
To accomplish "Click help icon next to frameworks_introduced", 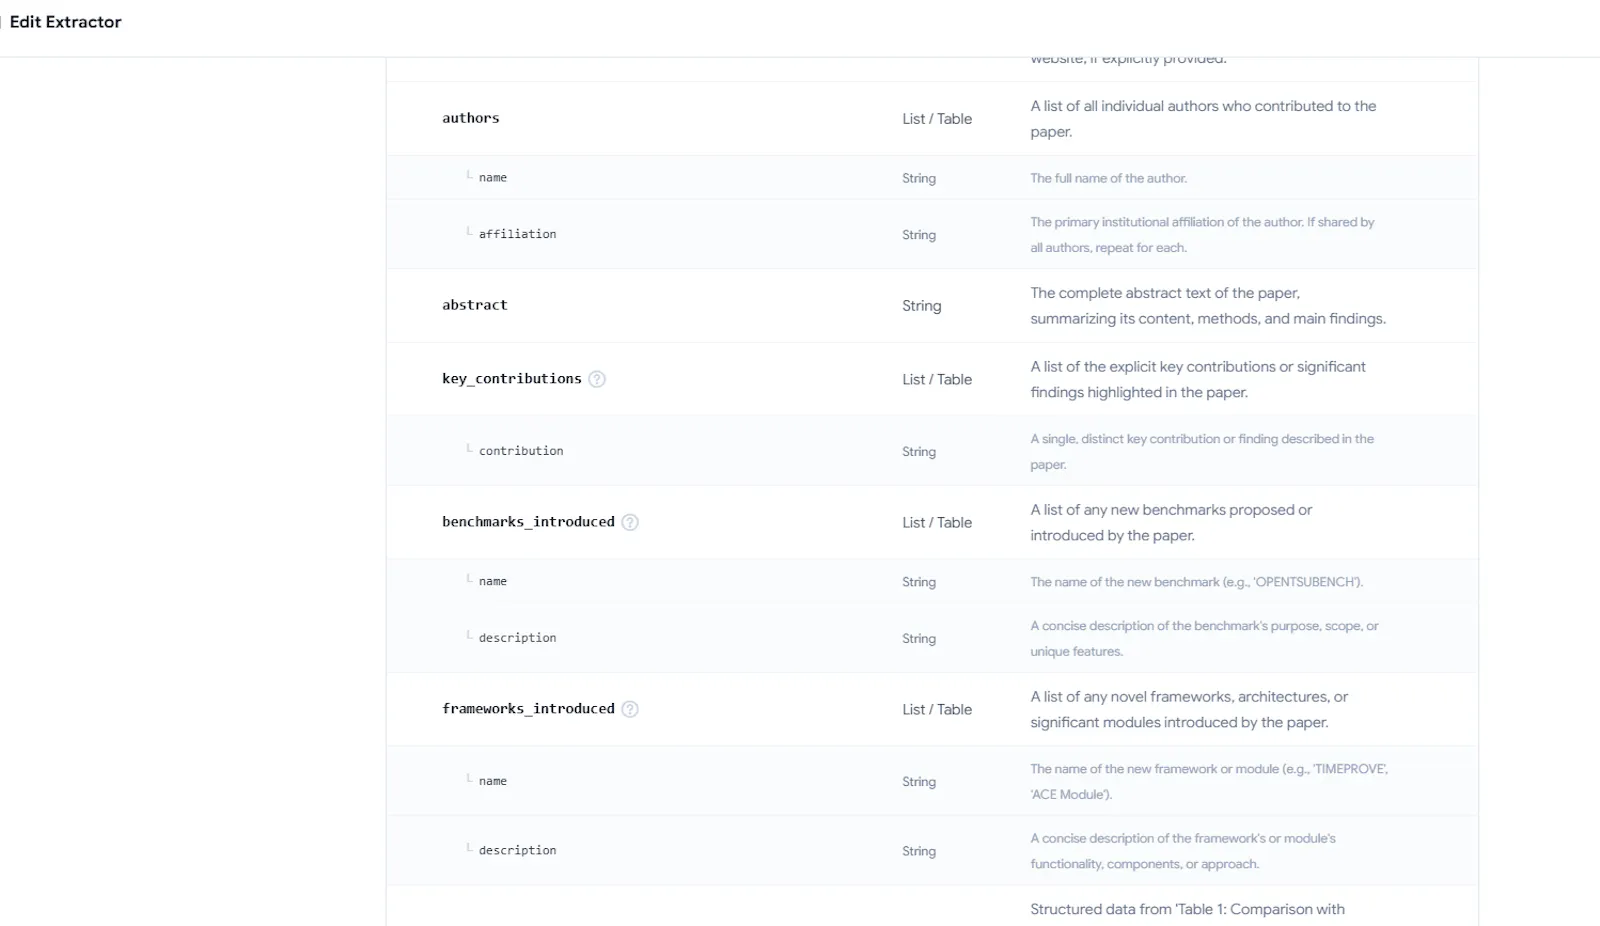I will (630, 709).
